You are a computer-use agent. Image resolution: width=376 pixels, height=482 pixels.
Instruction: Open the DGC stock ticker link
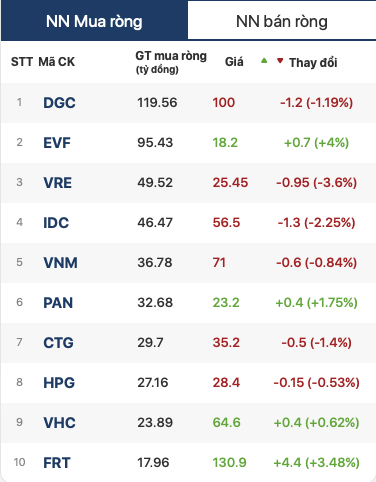pos(59,103)
